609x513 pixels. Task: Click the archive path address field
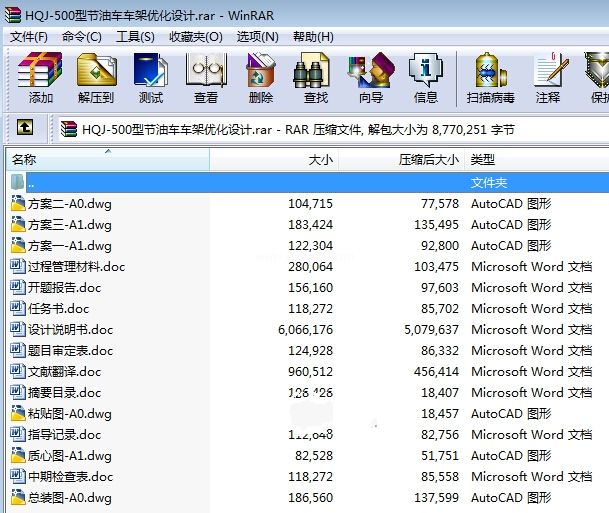(333, 129)
